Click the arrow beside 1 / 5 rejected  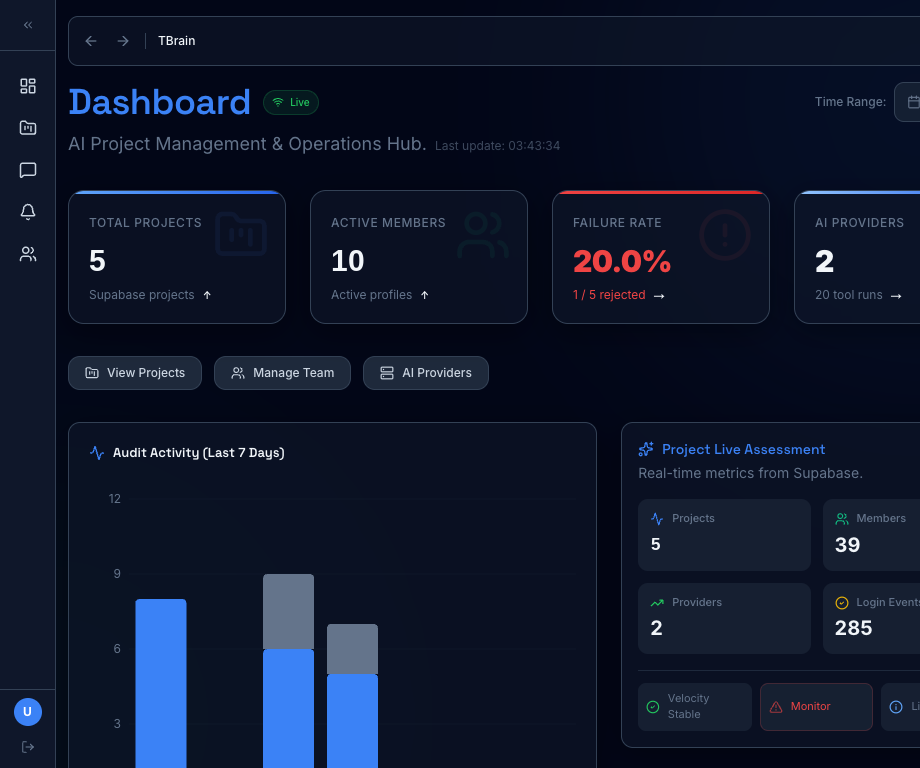[659, 296]
